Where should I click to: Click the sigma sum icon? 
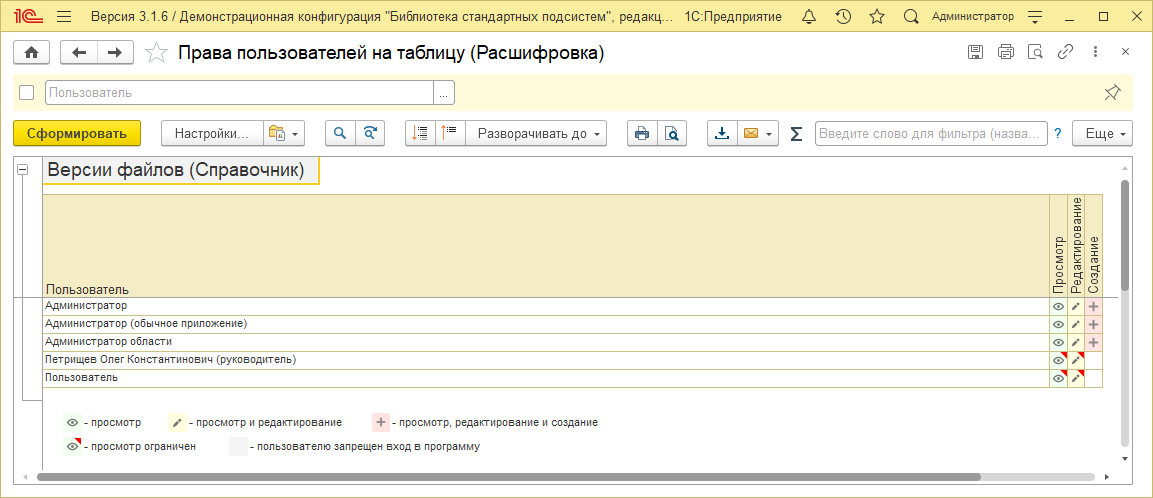tap(796, 134)
